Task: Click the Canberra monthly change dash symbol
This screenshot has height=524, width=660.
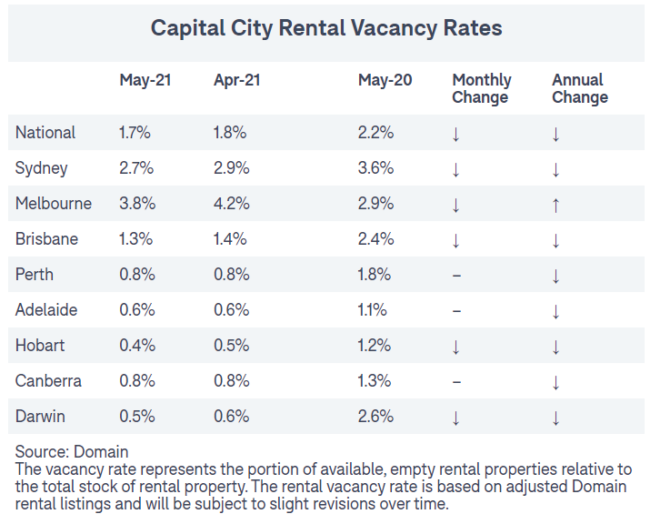Action: 456,381
